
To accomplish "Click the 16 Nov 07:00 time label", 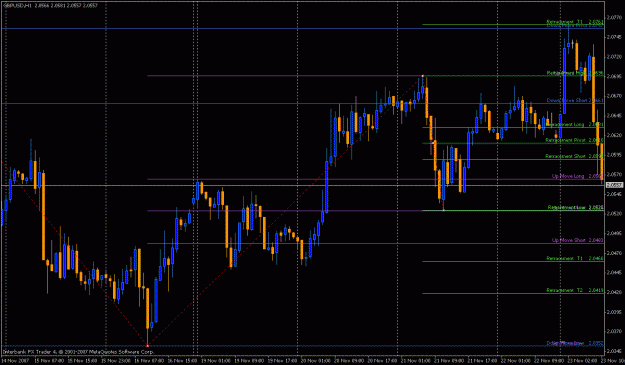I will [149, 361].
